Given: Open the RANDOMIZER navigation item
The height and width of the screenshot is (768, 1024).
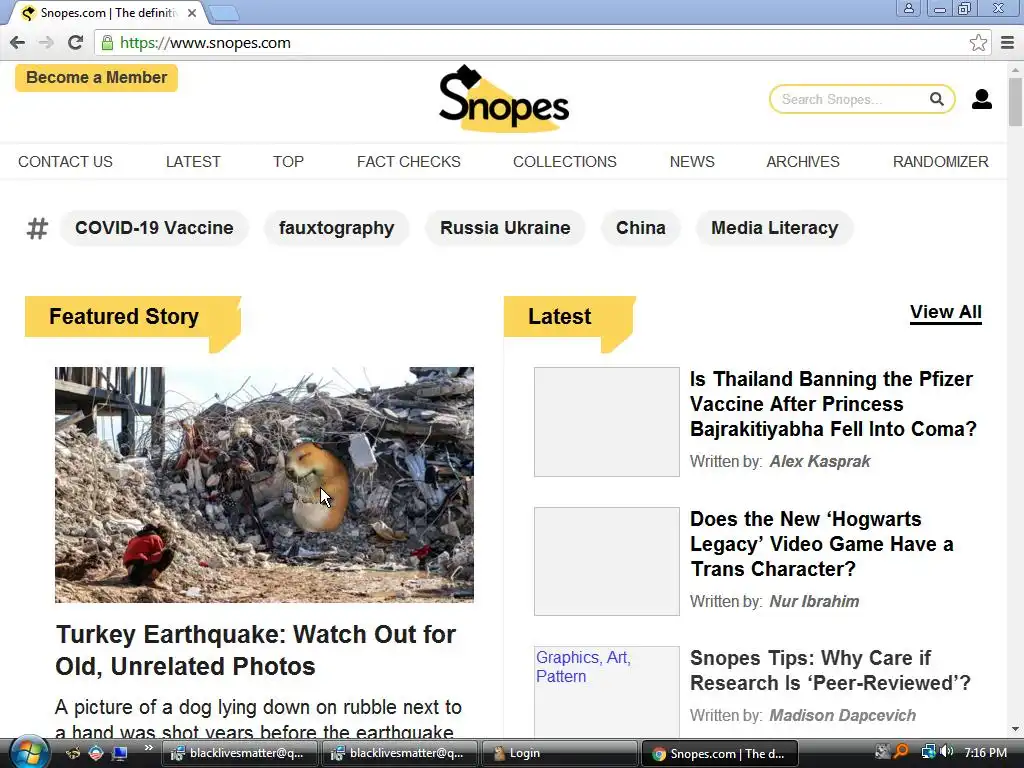Looking at the screenshot, I should click(941, 162).
